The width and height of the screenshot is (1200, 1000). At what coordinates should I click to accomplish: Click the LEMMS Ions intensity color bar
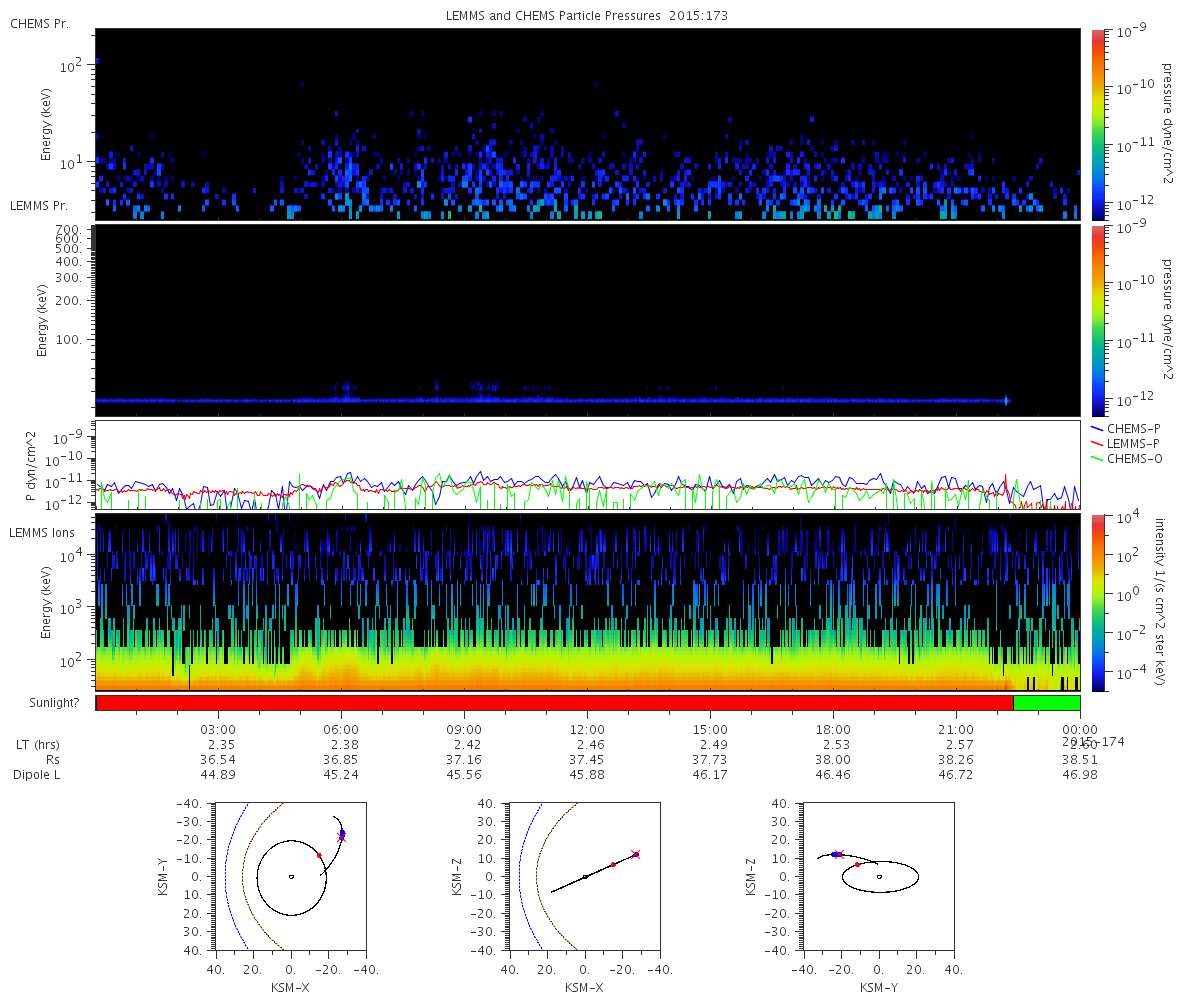pos(1097,601)
